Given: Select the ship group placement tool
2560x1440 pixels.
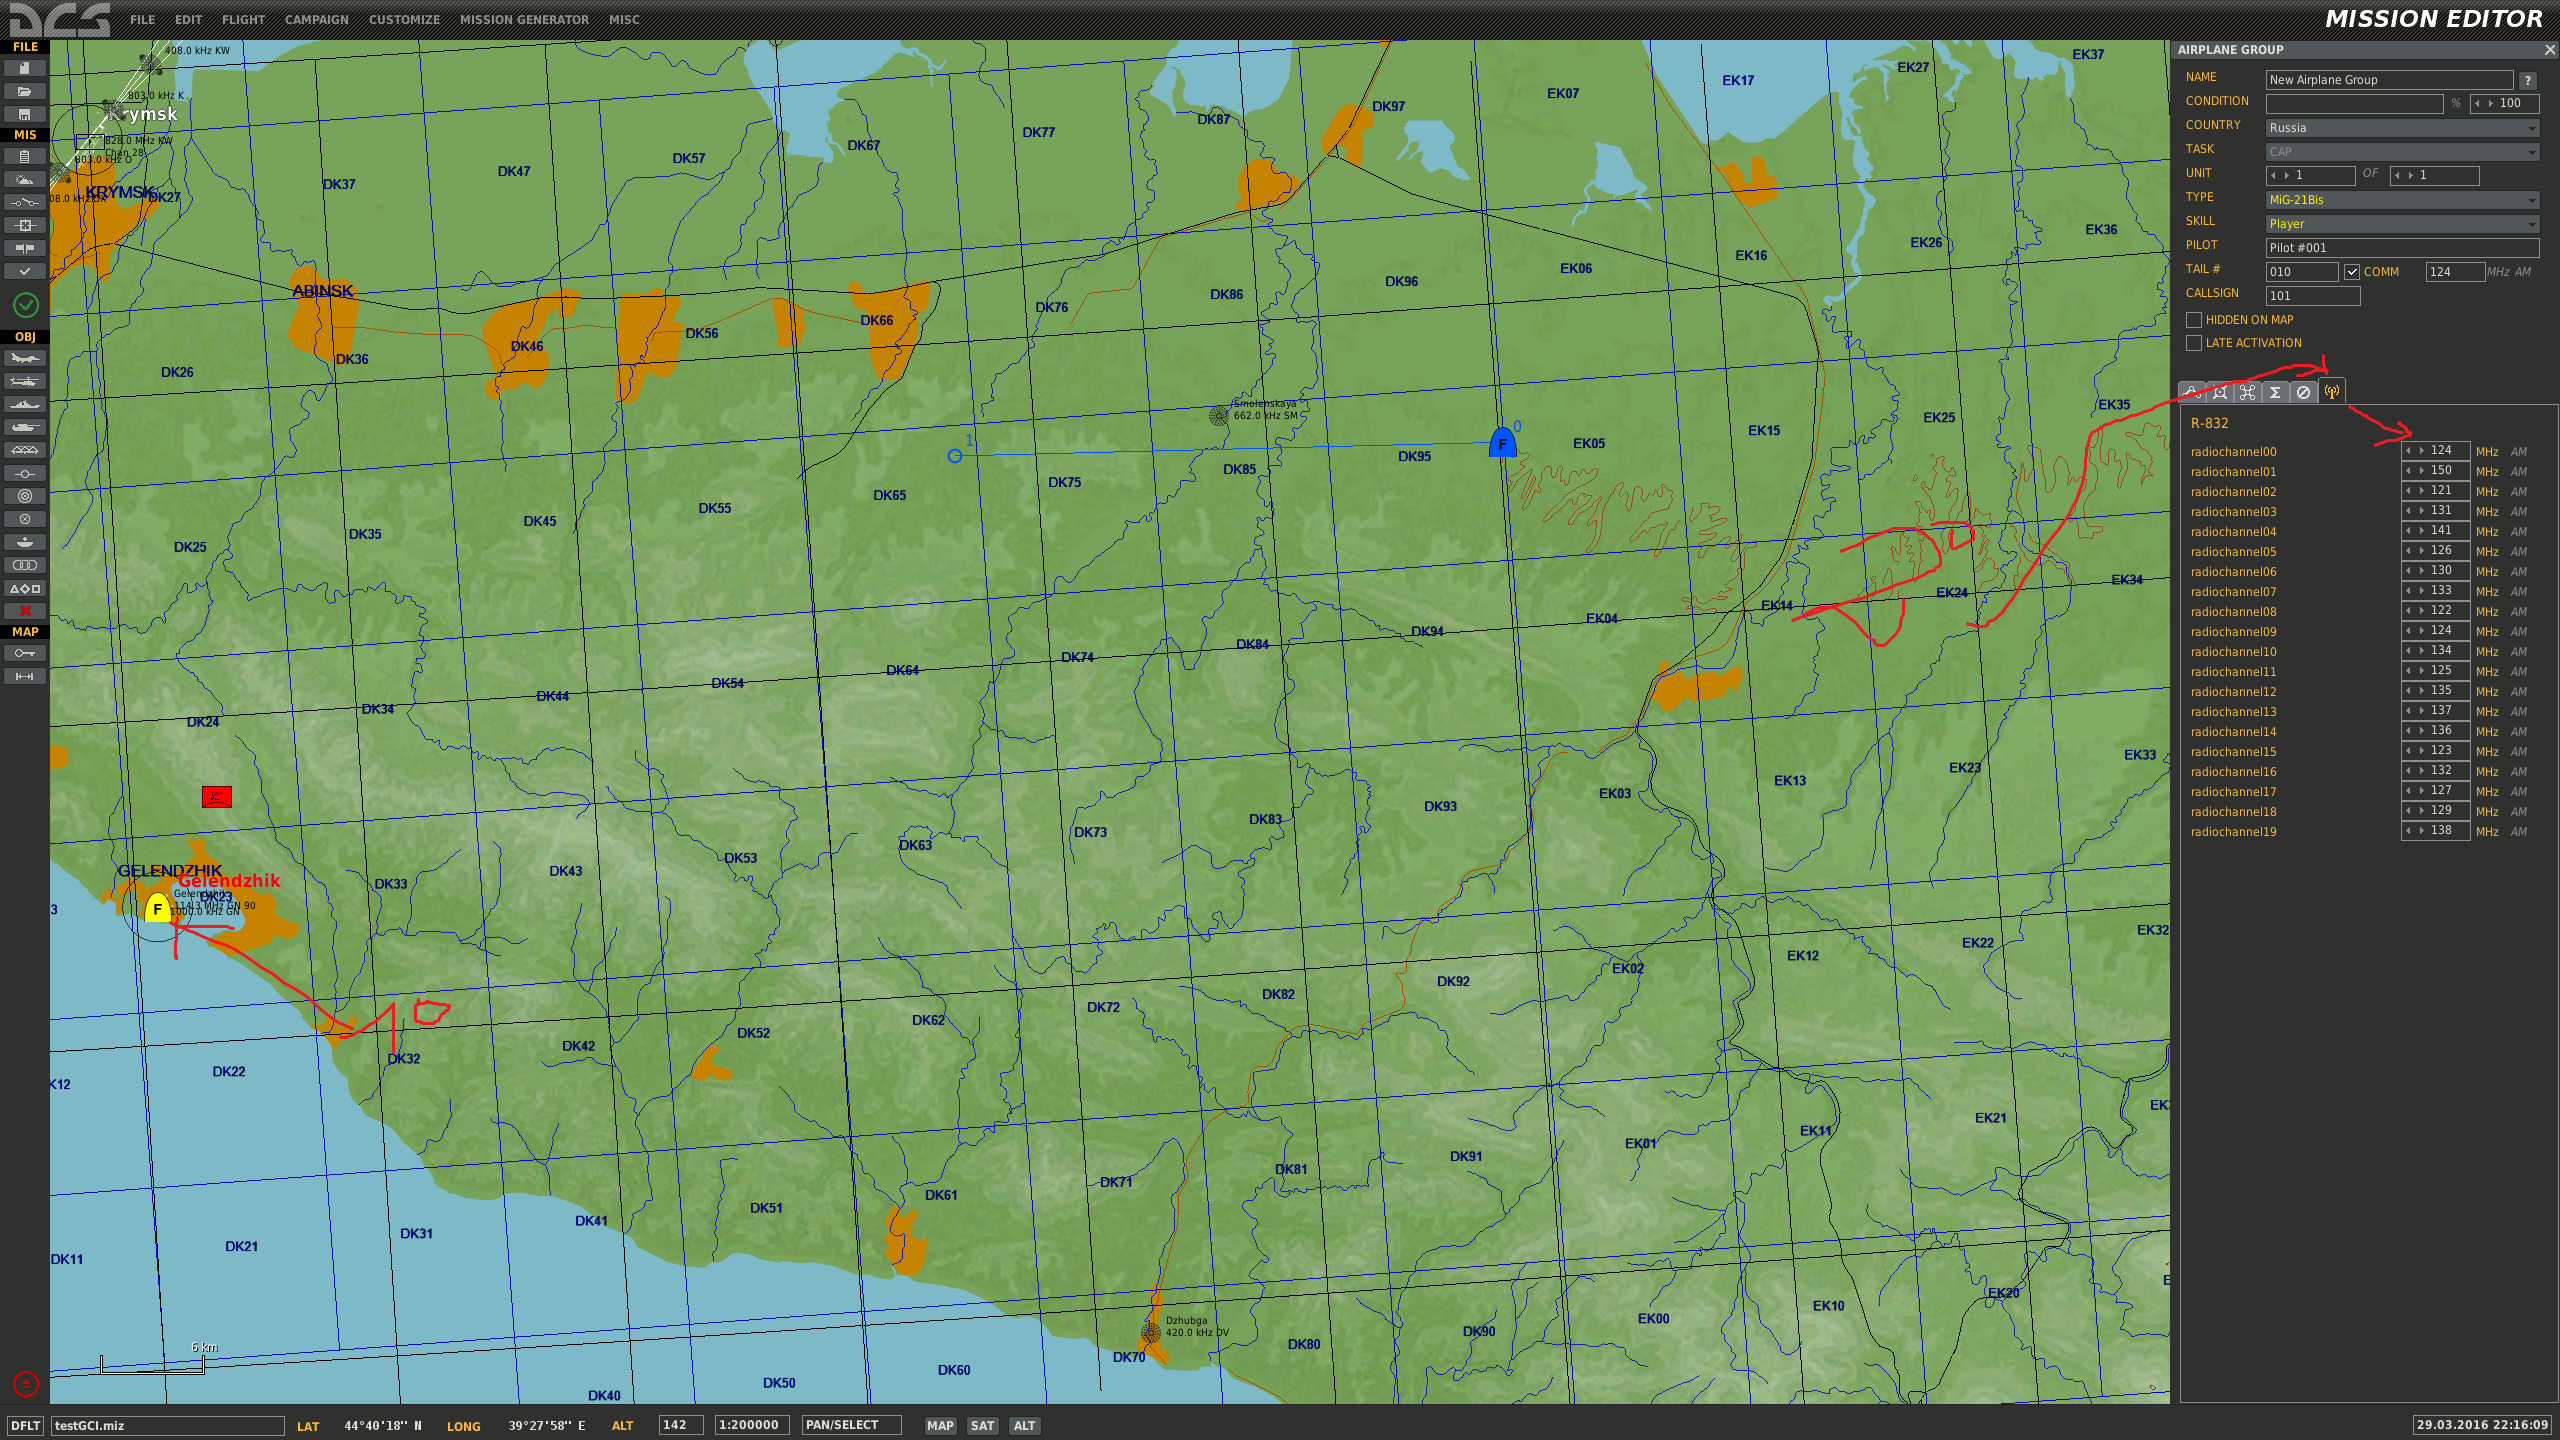Looking at the screenshot, I should click(x=24, y=404).
